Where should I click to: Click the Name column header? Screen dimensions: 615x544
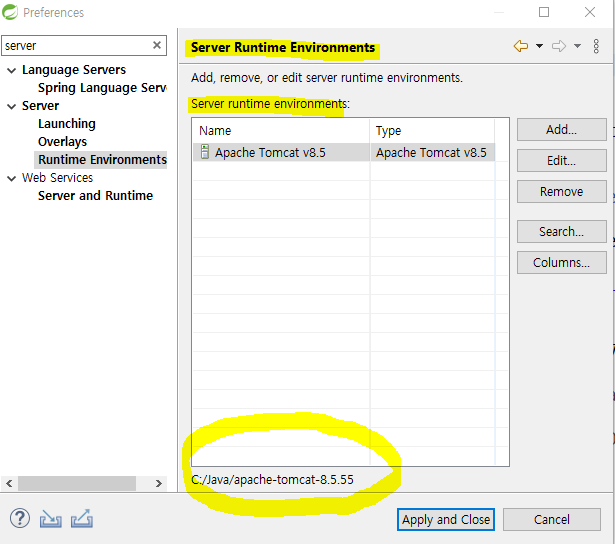pyautogui.click(x=281, y=131)
